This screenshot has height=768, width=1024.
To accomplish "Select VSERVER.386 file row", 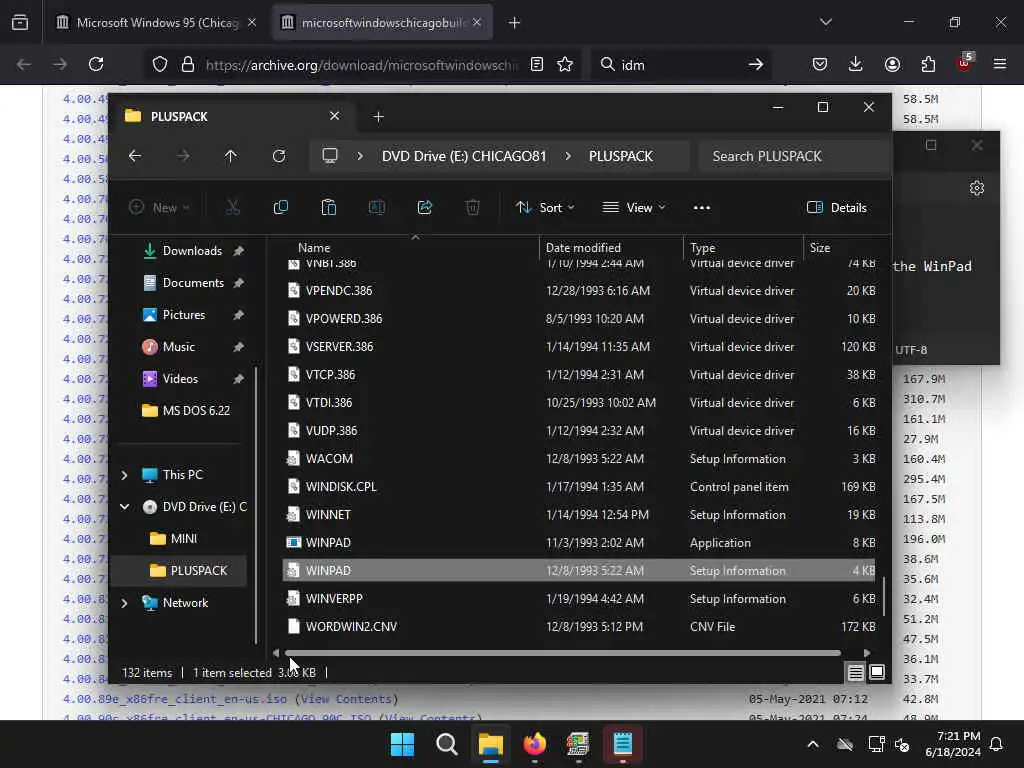I will pyautogui.click(x=579, y=347).
